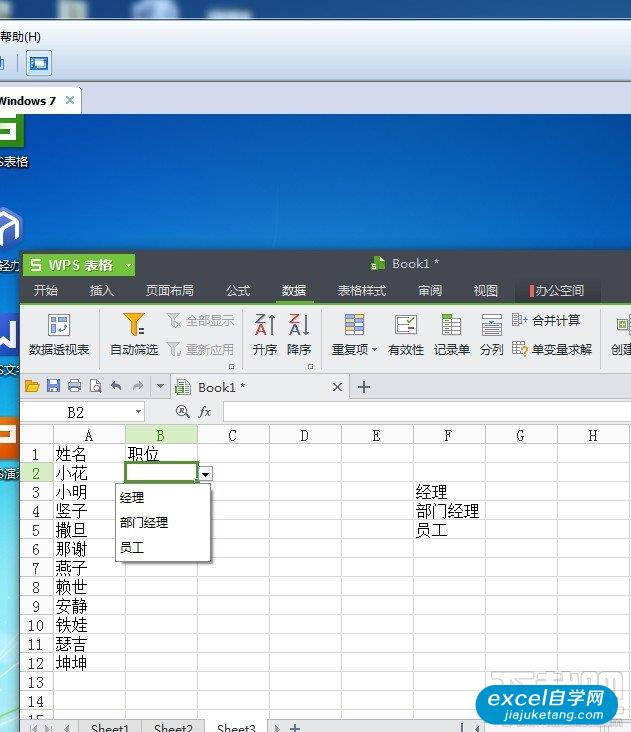
Task: Click the VM fullscreen icon in top toolbar
Action: point(39,63)
